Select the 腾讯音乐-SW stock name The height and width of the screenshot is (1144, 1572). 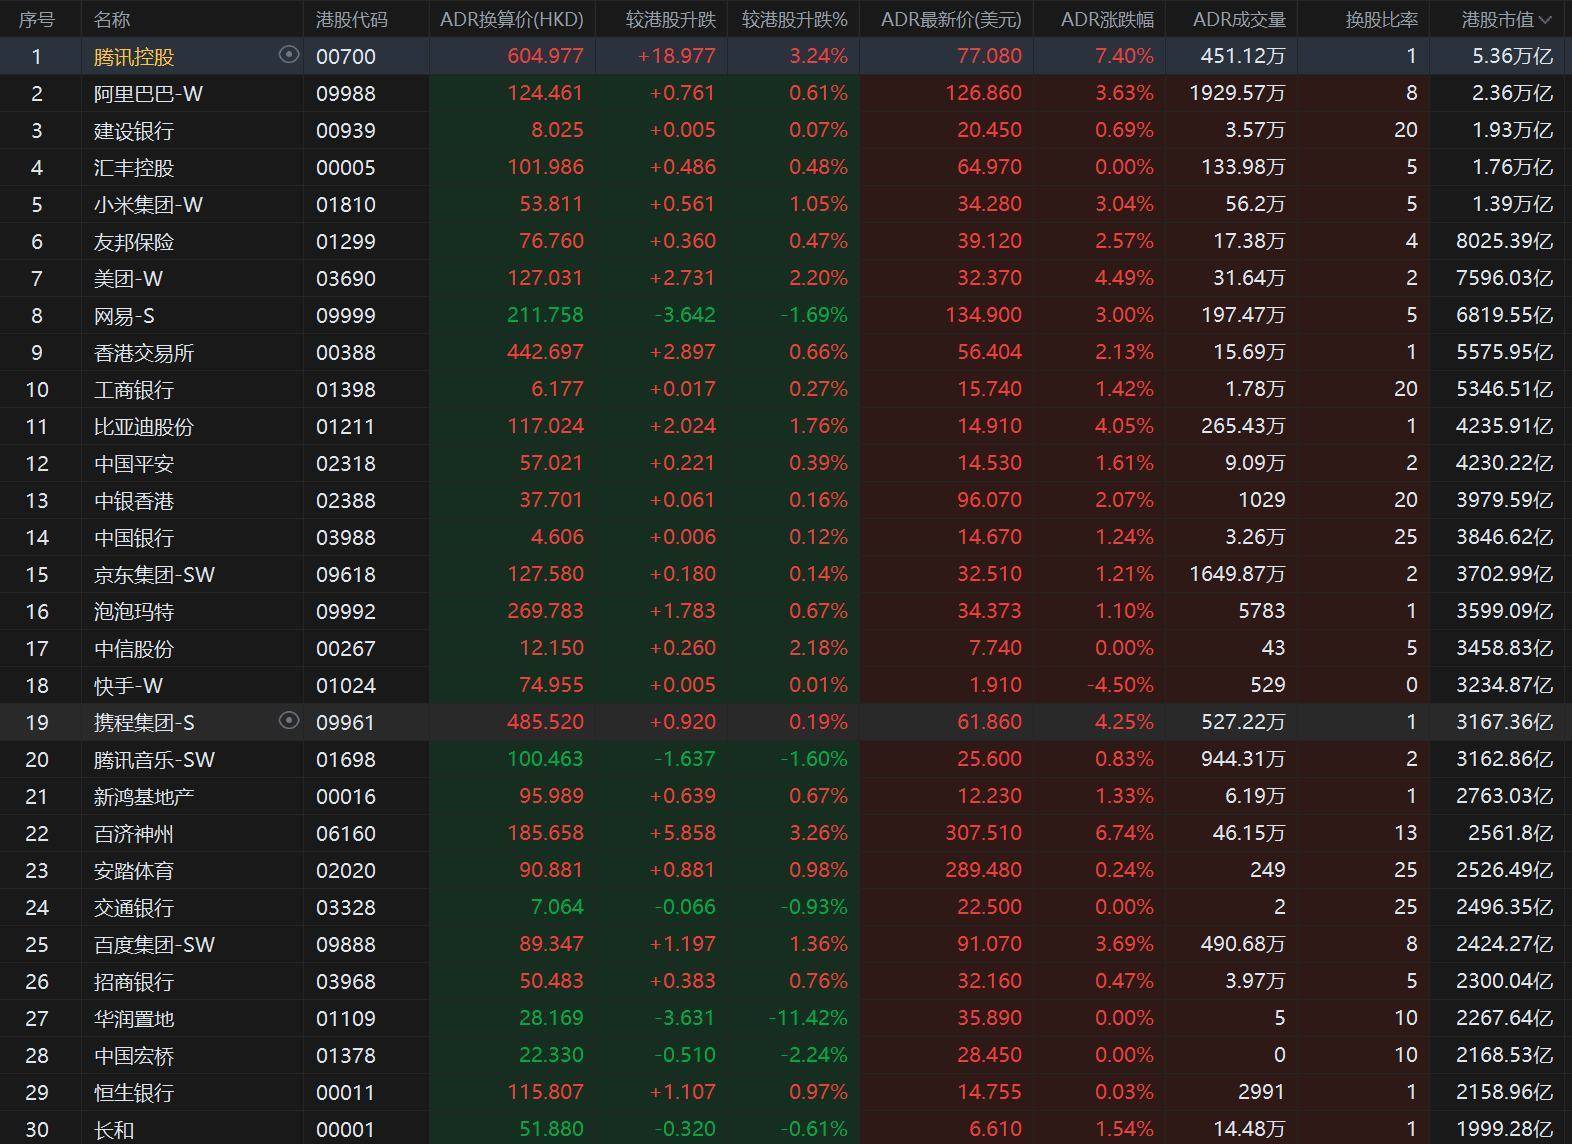coord(154,759)
